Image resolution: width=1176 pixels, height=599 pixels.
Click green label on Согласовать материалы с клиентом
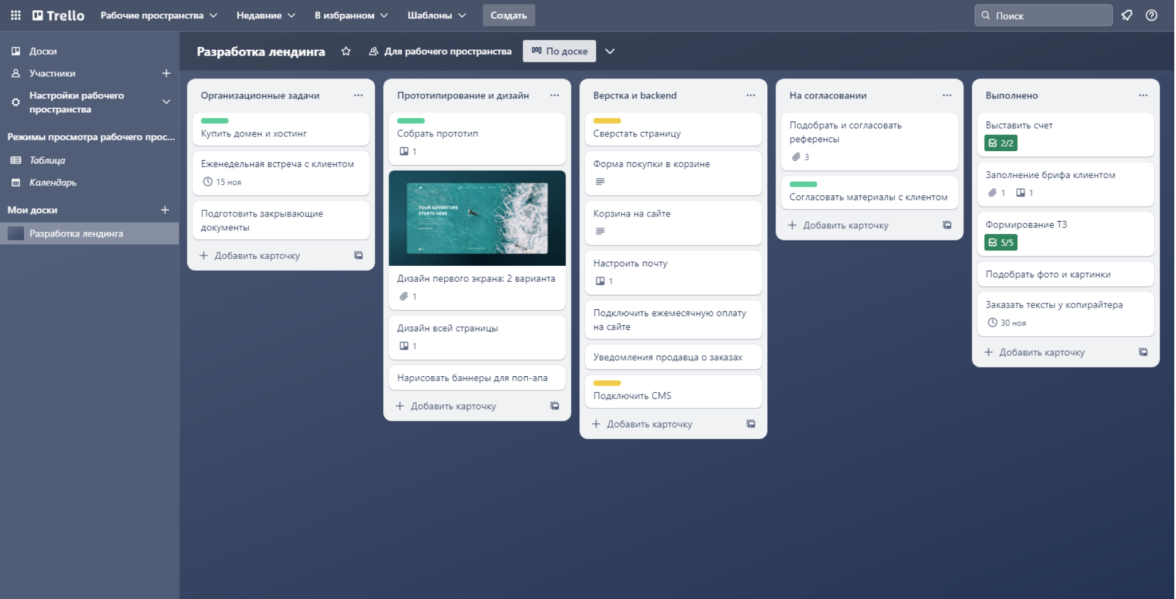coord(803,184)
